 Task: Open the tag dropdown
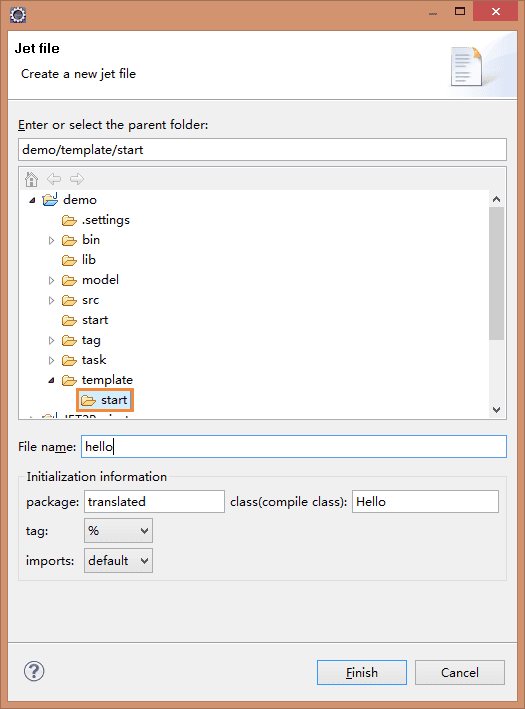pos(118,530)
